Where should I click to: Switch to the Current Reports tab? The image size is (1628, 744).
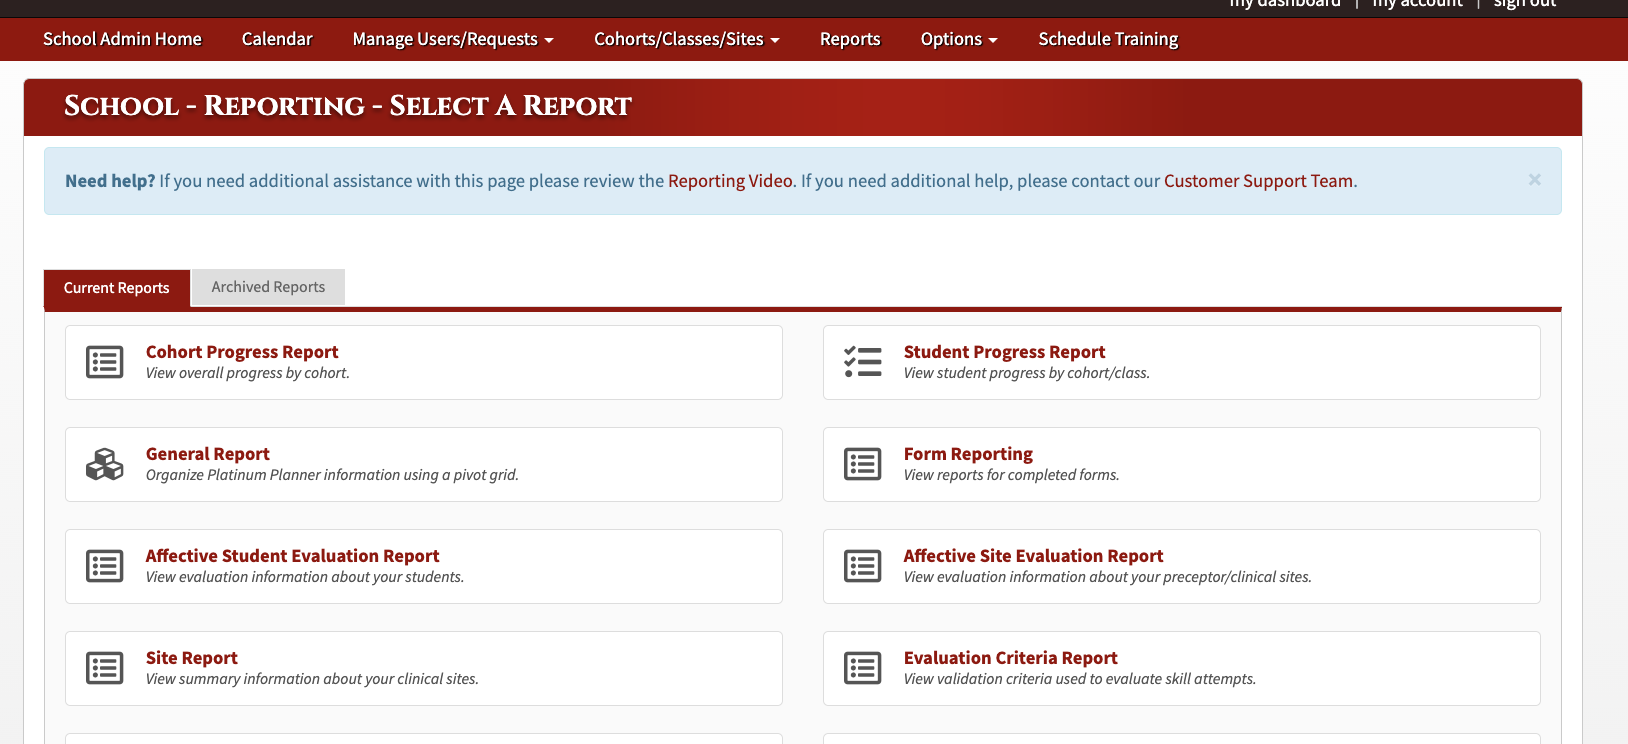[x=117, y=288]
